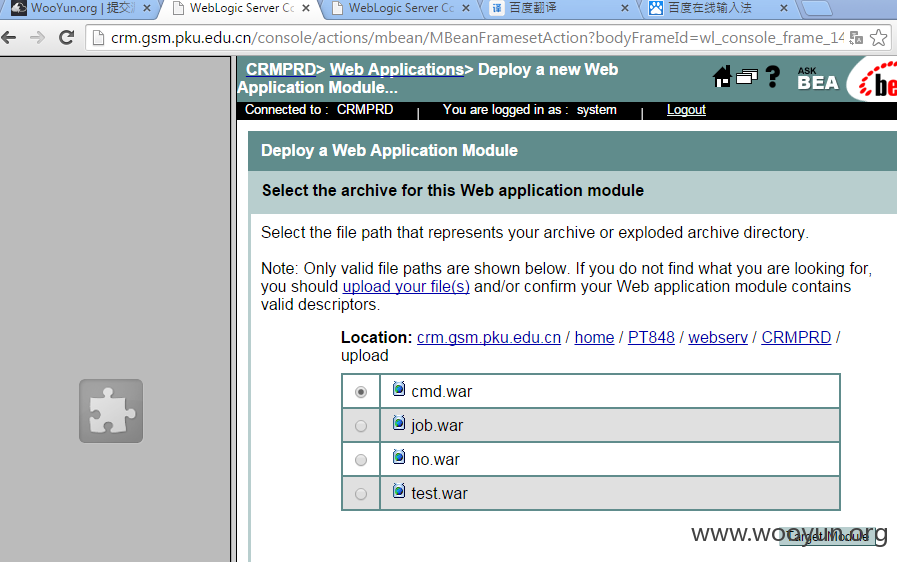Close the 百度翻译 tab

(x=625, y=9)
